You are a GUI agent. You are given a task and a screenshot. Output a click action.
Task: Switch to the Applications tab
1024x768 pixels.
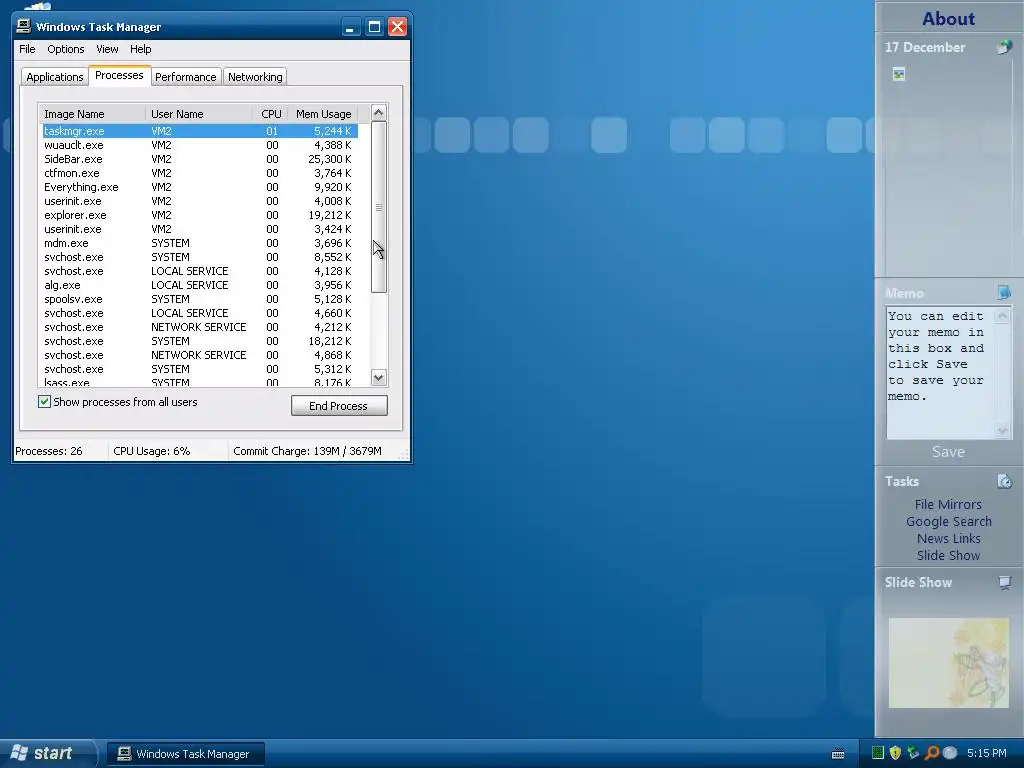[x=55, y=77]
